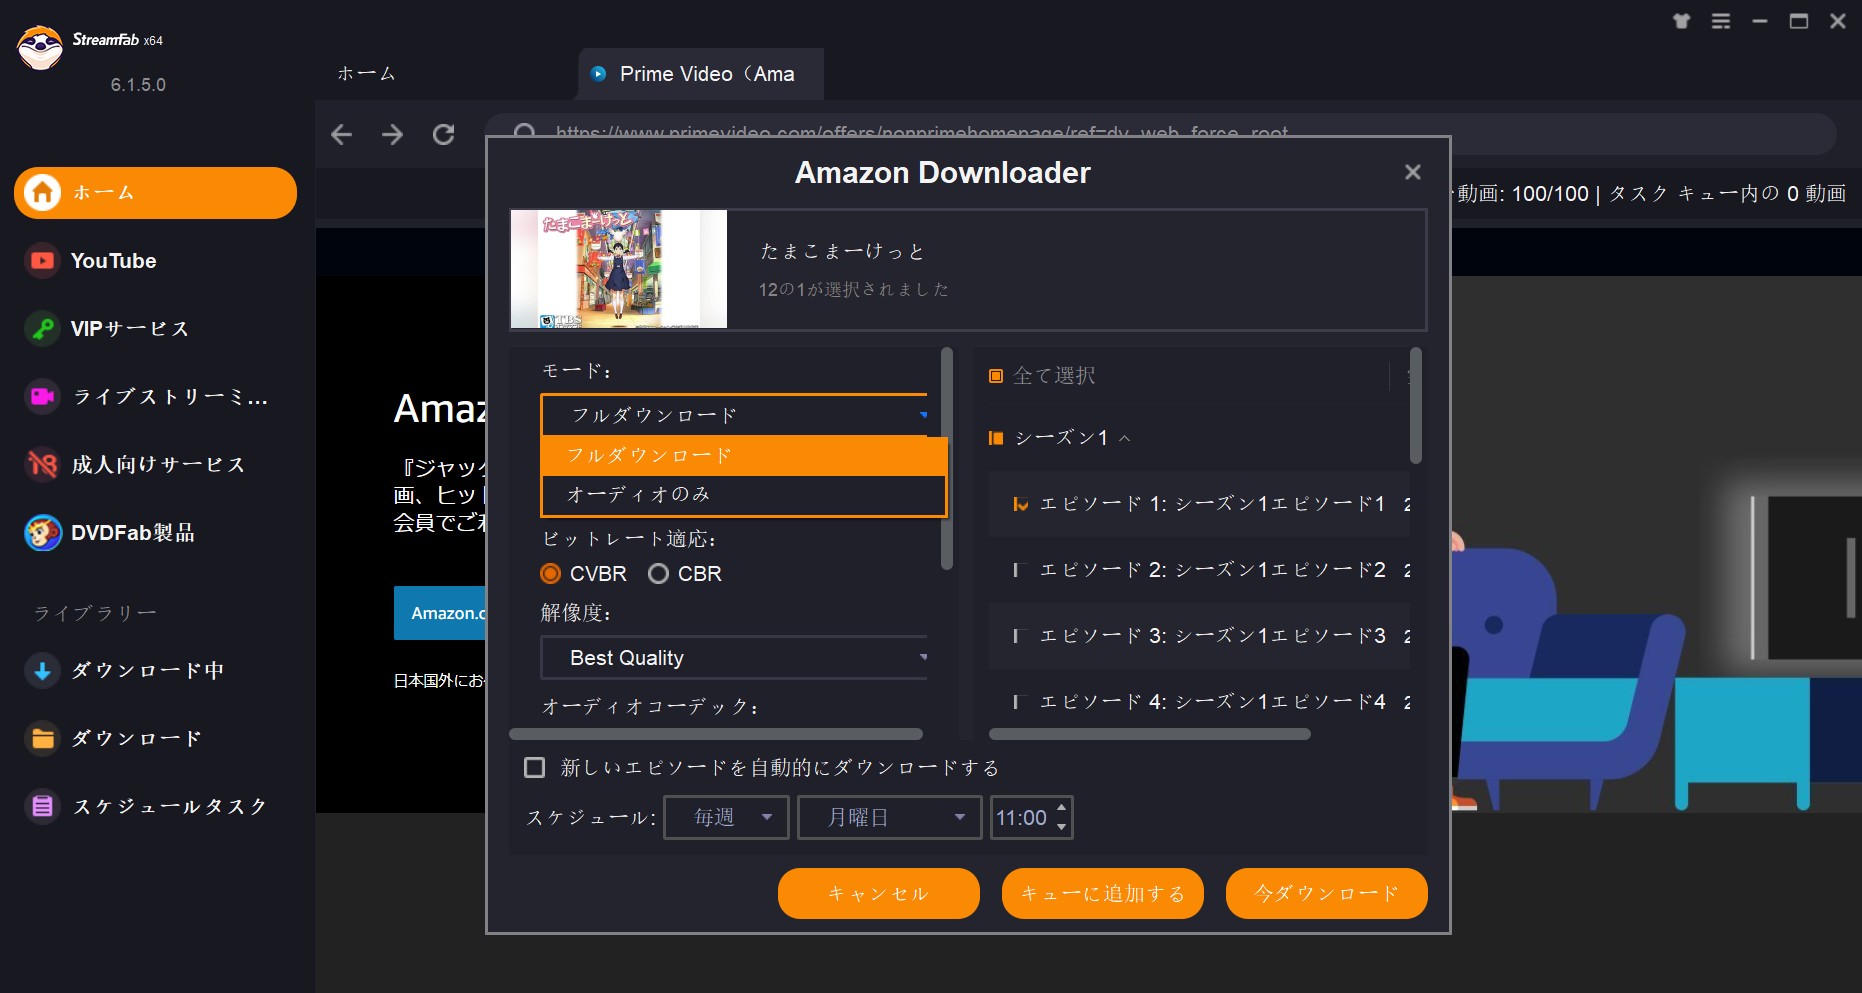This screenshot has height=993, width=1862.
Task: Switch to the Prime Video tab
Action: [701, 74]
